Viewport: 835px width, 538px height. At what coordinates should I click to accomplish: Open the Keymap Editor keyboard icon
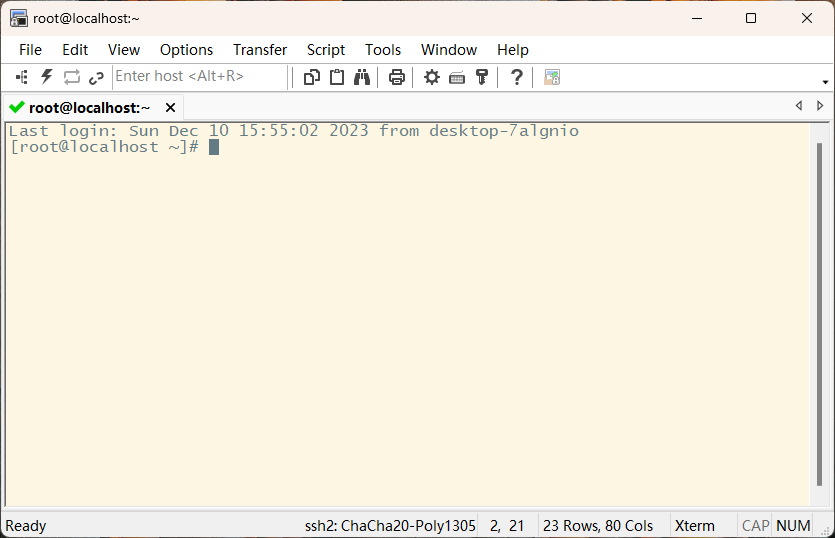click(x=457, y=78)
